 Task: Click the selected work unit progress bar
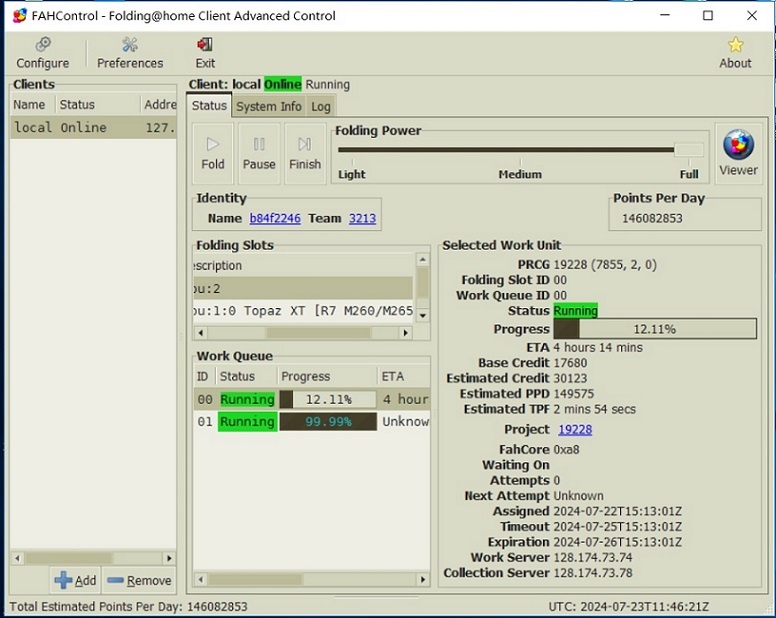pos(655,329)
